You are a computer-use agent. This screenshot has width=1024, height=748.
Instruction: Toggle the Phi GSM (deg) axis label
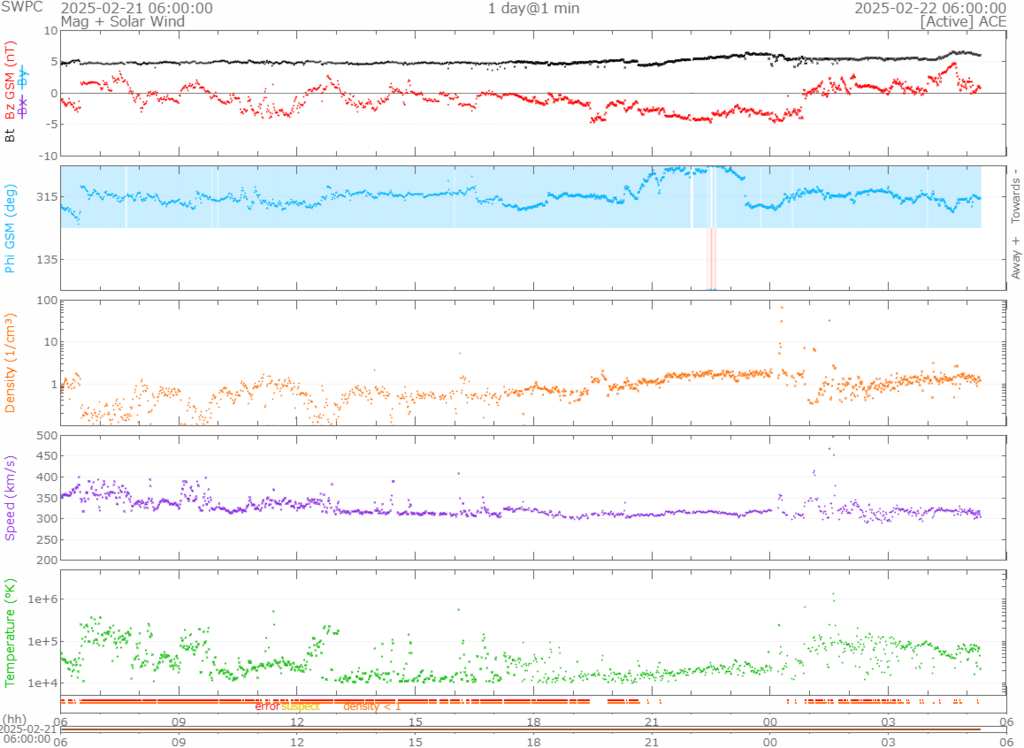click(x=10, y=229)
